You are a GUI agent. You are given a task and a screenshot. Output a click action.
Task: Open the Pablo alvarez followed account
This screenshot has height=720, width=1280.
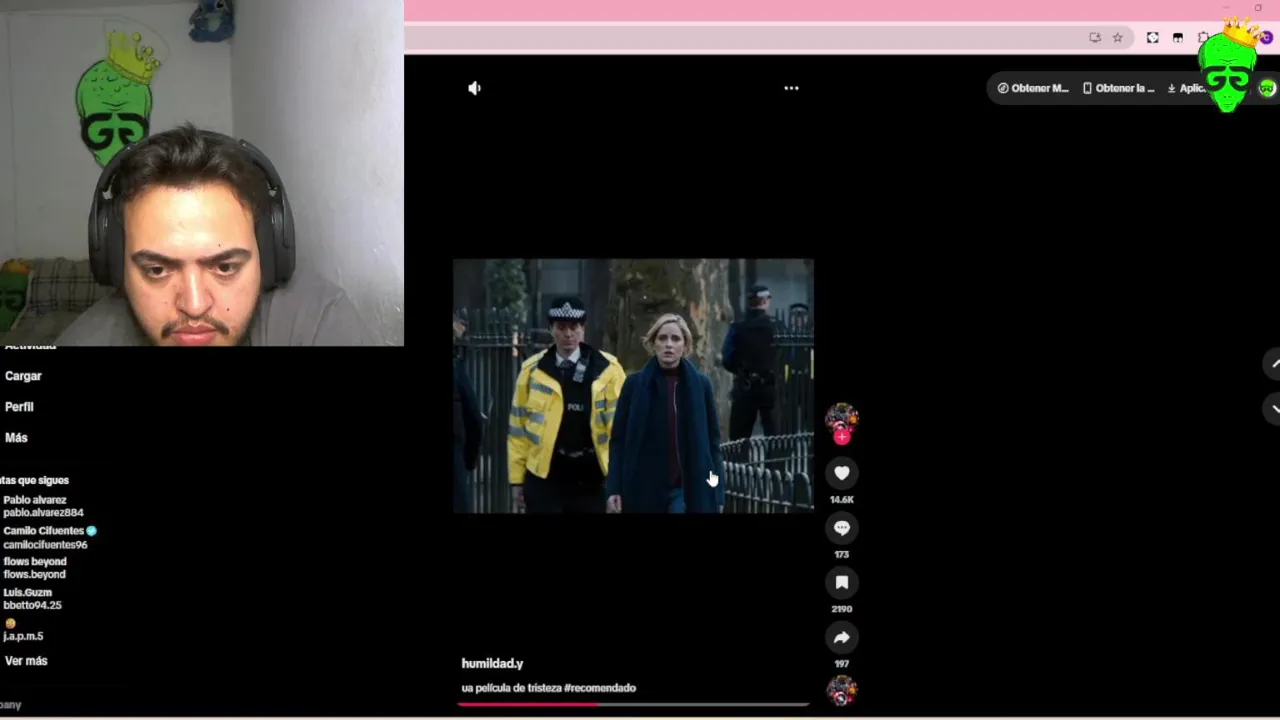pos(43,506)
